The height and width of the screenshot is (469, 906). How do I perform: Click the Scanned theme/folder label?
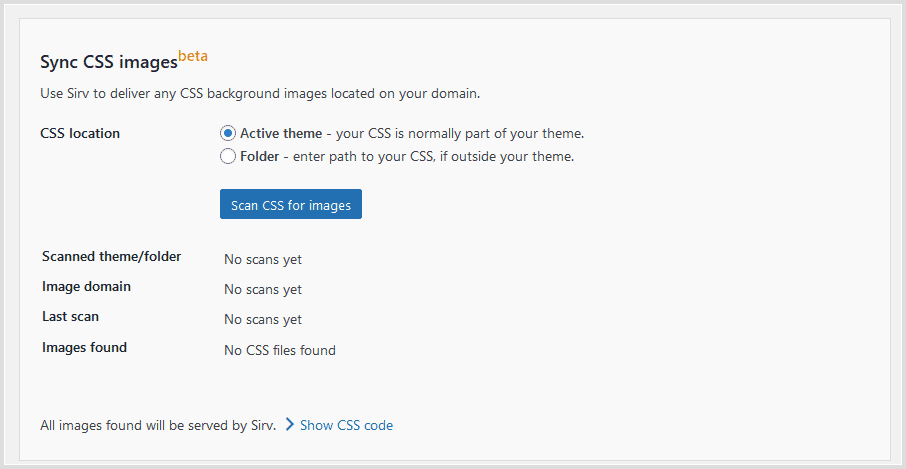tap(112, 256)
